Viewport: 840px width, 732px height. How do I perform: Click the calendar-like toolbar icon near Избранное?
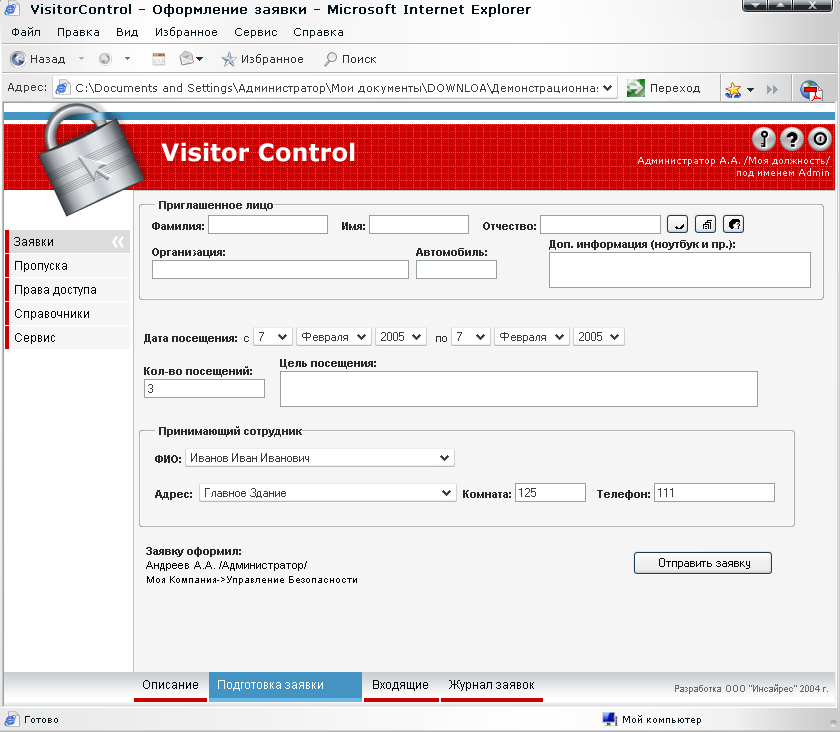pyautogui.click(x=159, y=59)
